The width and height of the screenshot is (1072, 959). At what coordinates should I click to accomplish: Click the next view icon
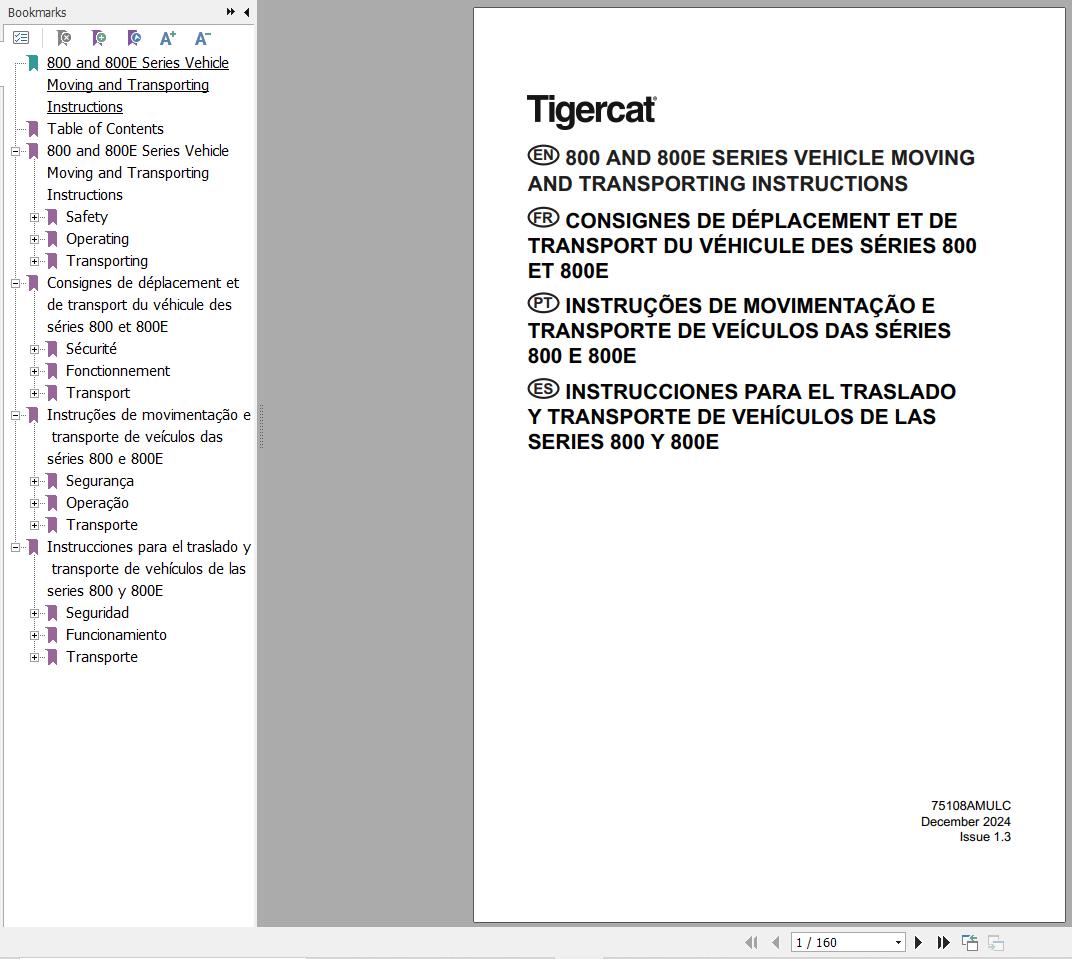tap(995, 943)
